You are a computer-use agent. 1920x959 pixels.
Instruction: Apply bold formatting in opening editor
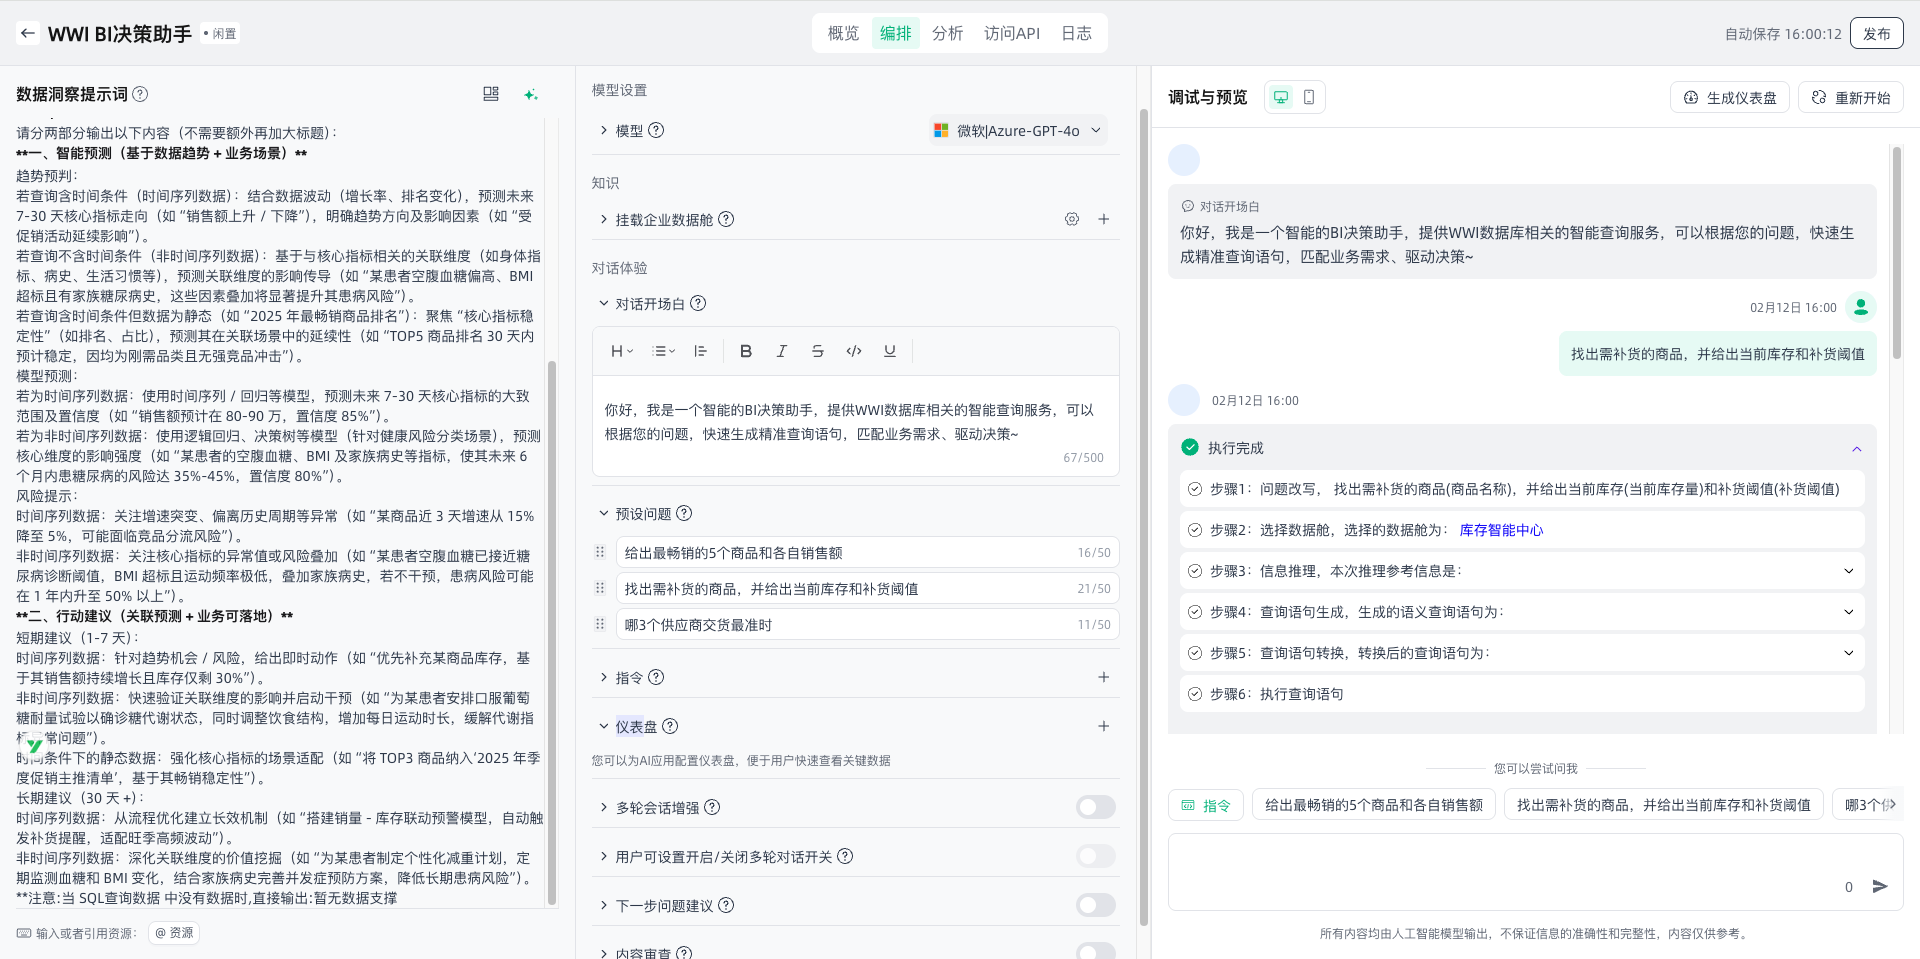(x=745, y=351)
